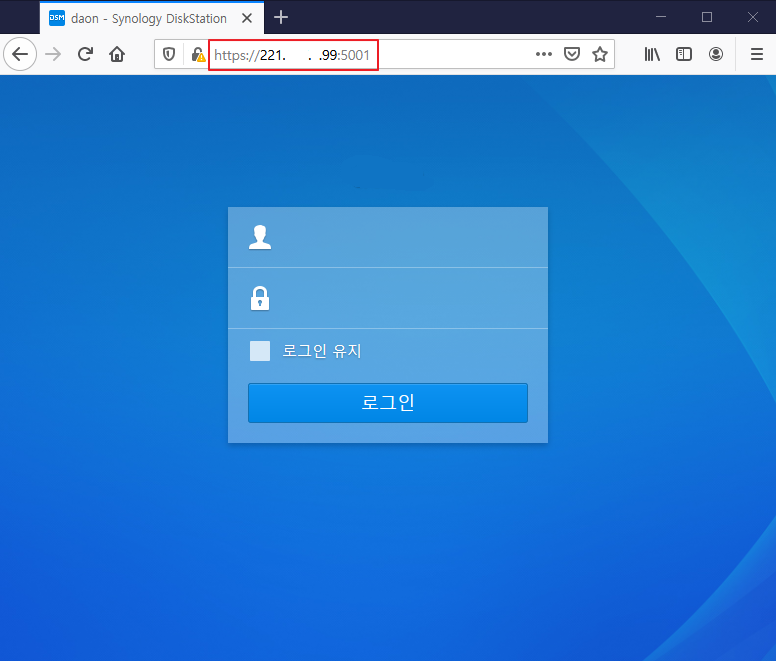This screenshot has width=776, height=661.
Task: Open the browser home page
Action: (x=117, y=54)
